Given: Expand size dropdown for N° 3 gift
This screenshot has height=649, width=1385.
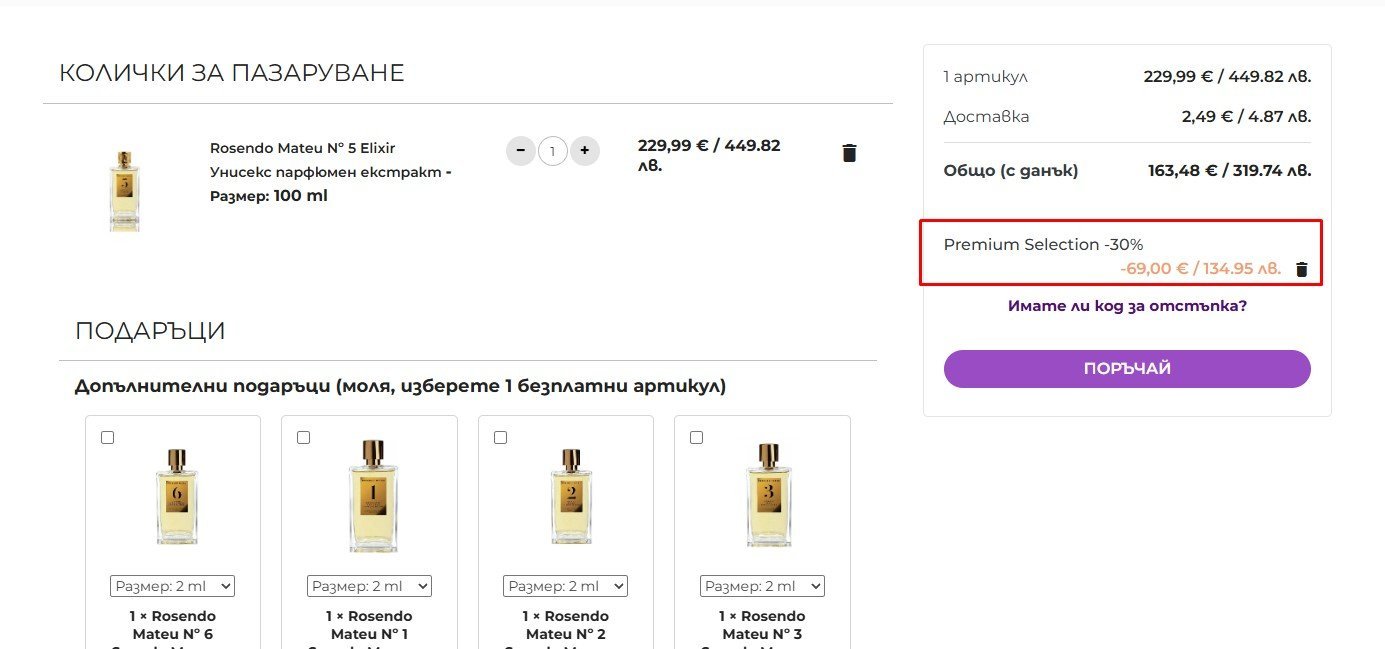Looking at the screenshot, I should [762, 586].
